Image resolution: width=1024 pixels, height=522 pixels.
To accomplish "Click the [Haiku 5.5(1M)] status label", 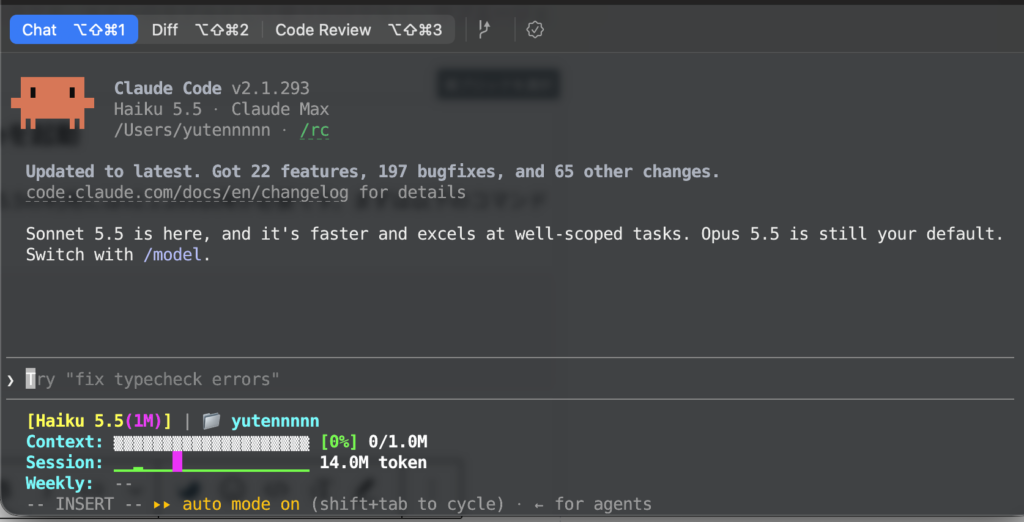I will [99, 421].
